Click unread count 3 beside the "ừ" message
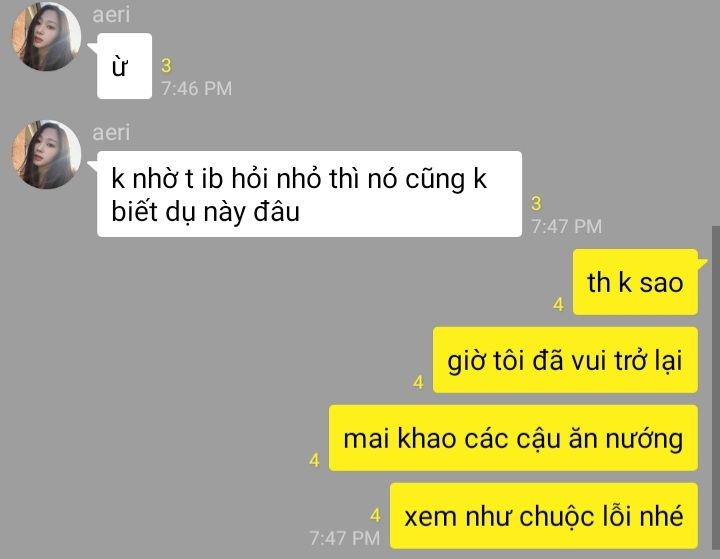The height and width of the screenshot is (559, 720). coord(166,66)
